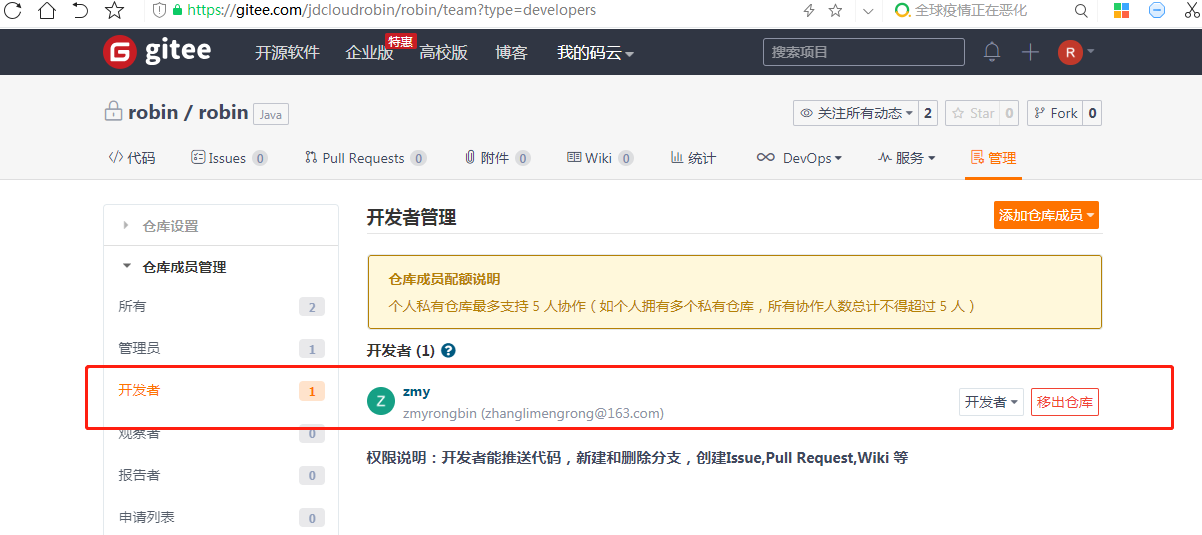
Task: Switch to the Issues tab
Action: 229,158
